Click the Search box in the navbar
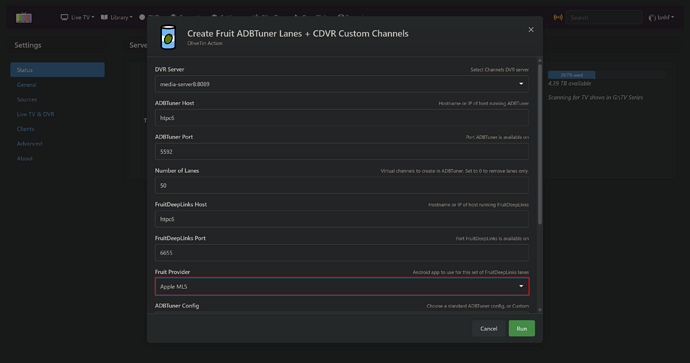 (x=604, y=17)
